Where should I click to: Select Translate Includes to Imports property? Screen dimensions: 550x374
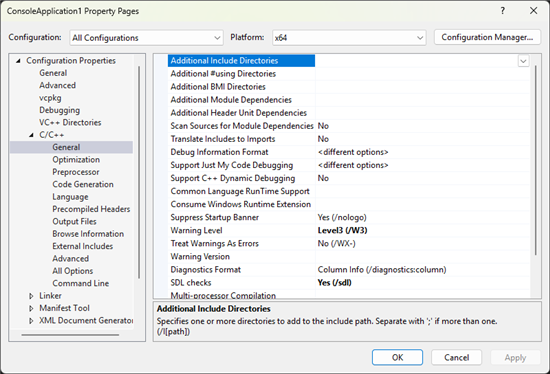241,139
